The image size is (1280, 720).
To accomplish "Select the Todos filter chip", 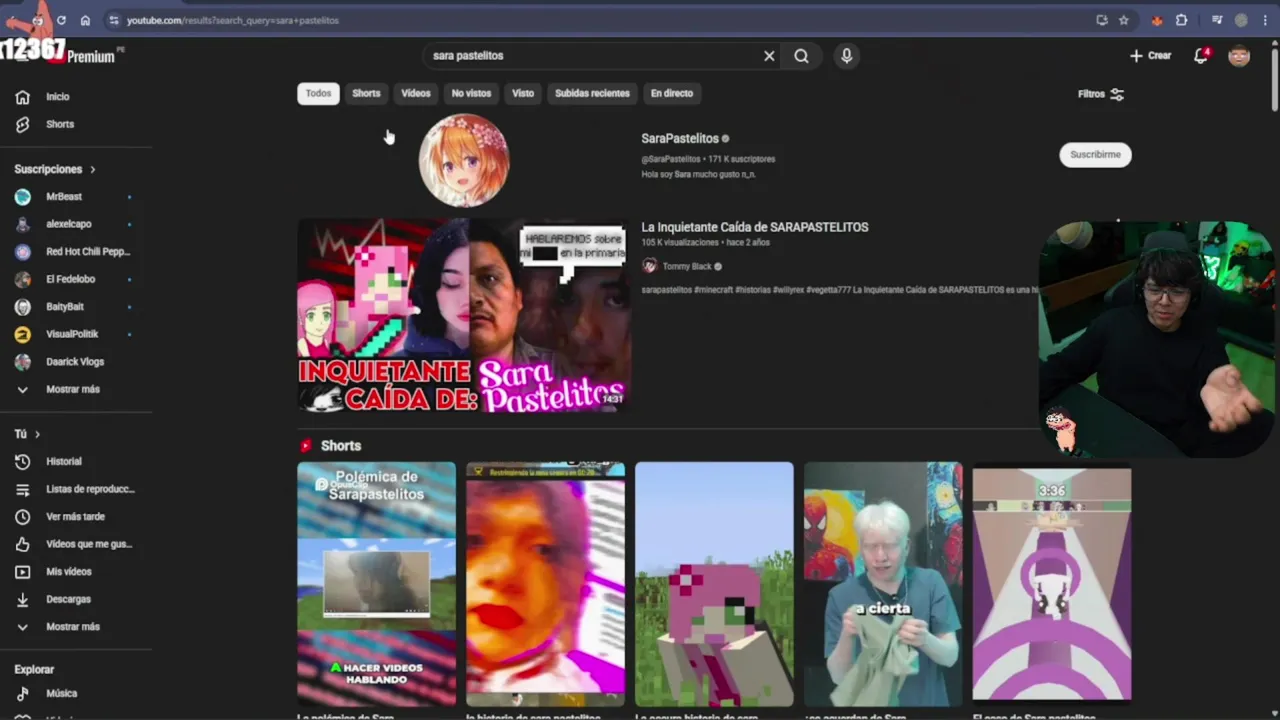I will [318, 93].
